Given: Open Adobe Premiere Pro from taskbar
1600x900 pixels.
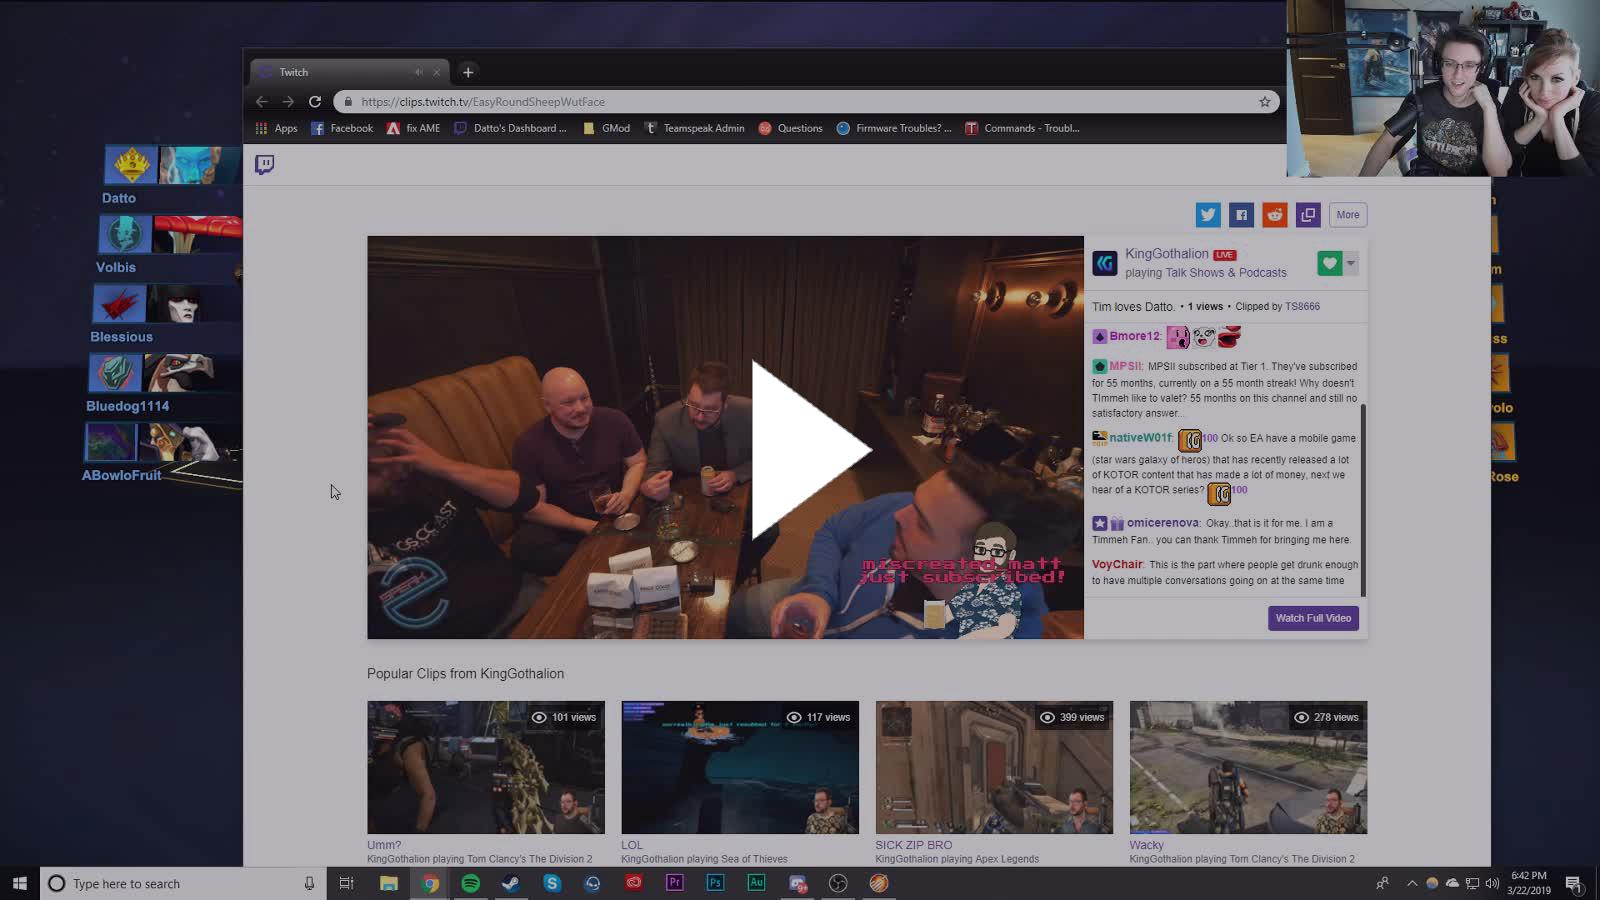Looking at the screenshot, I should [675, 883].
